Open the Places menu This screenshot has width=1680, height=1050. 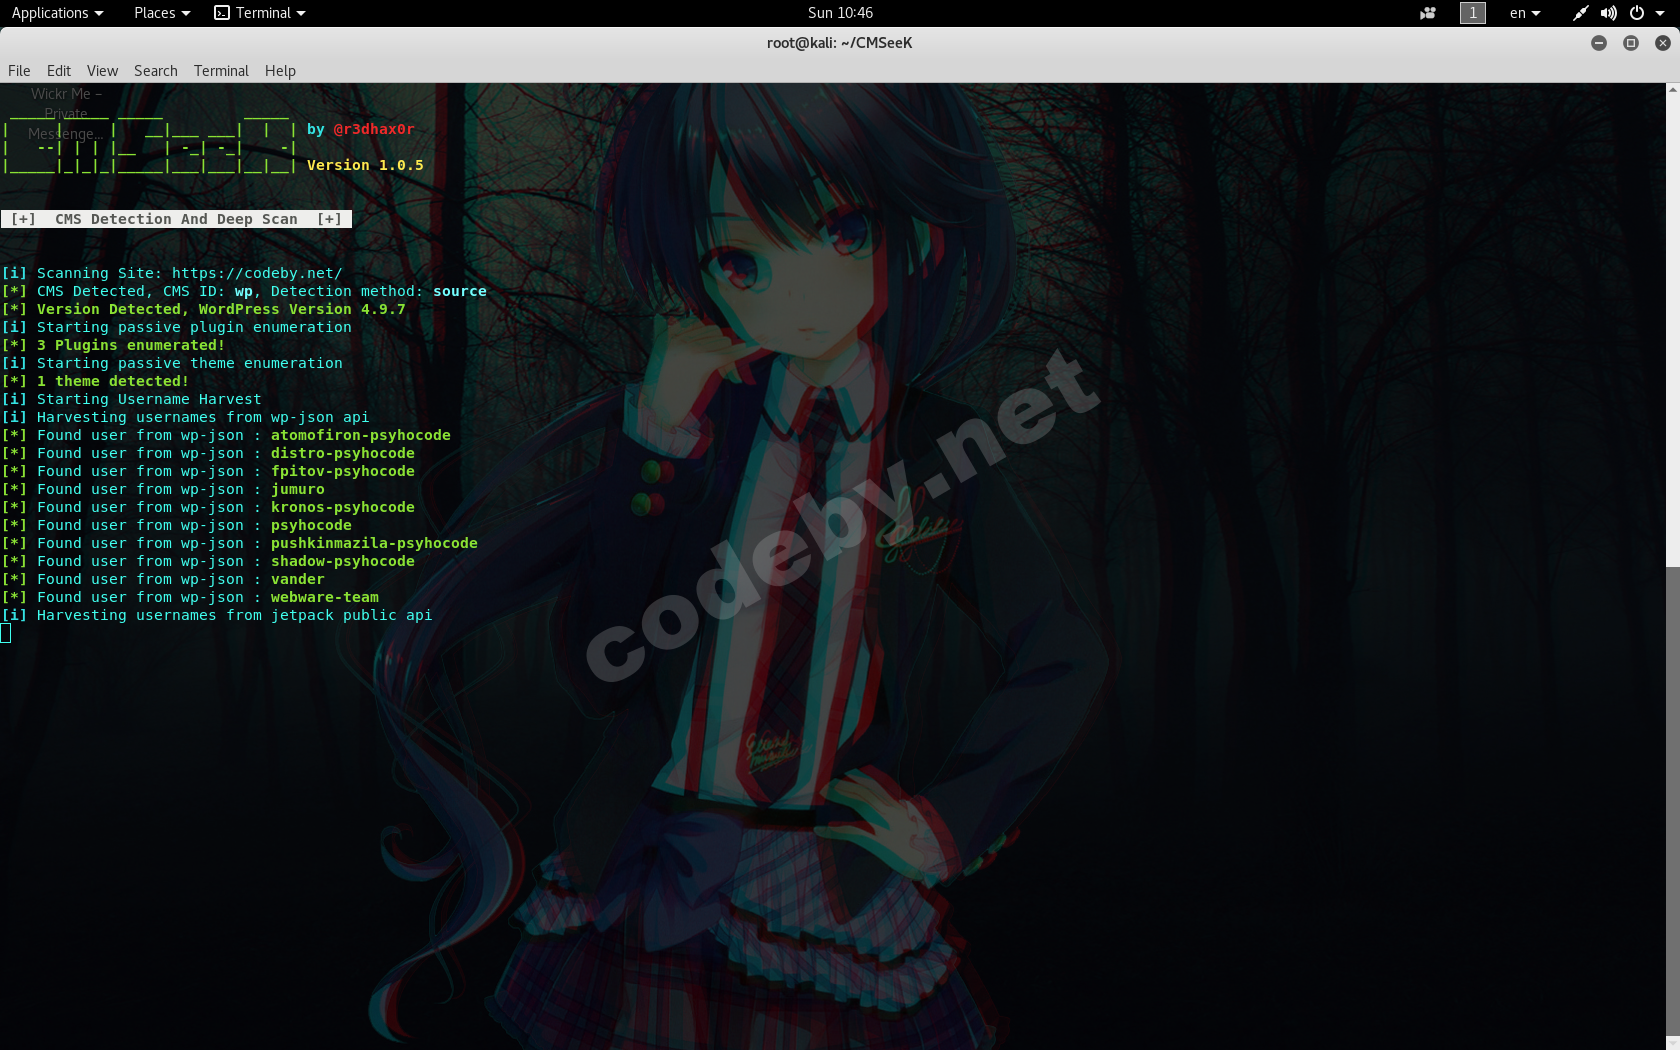162,13
